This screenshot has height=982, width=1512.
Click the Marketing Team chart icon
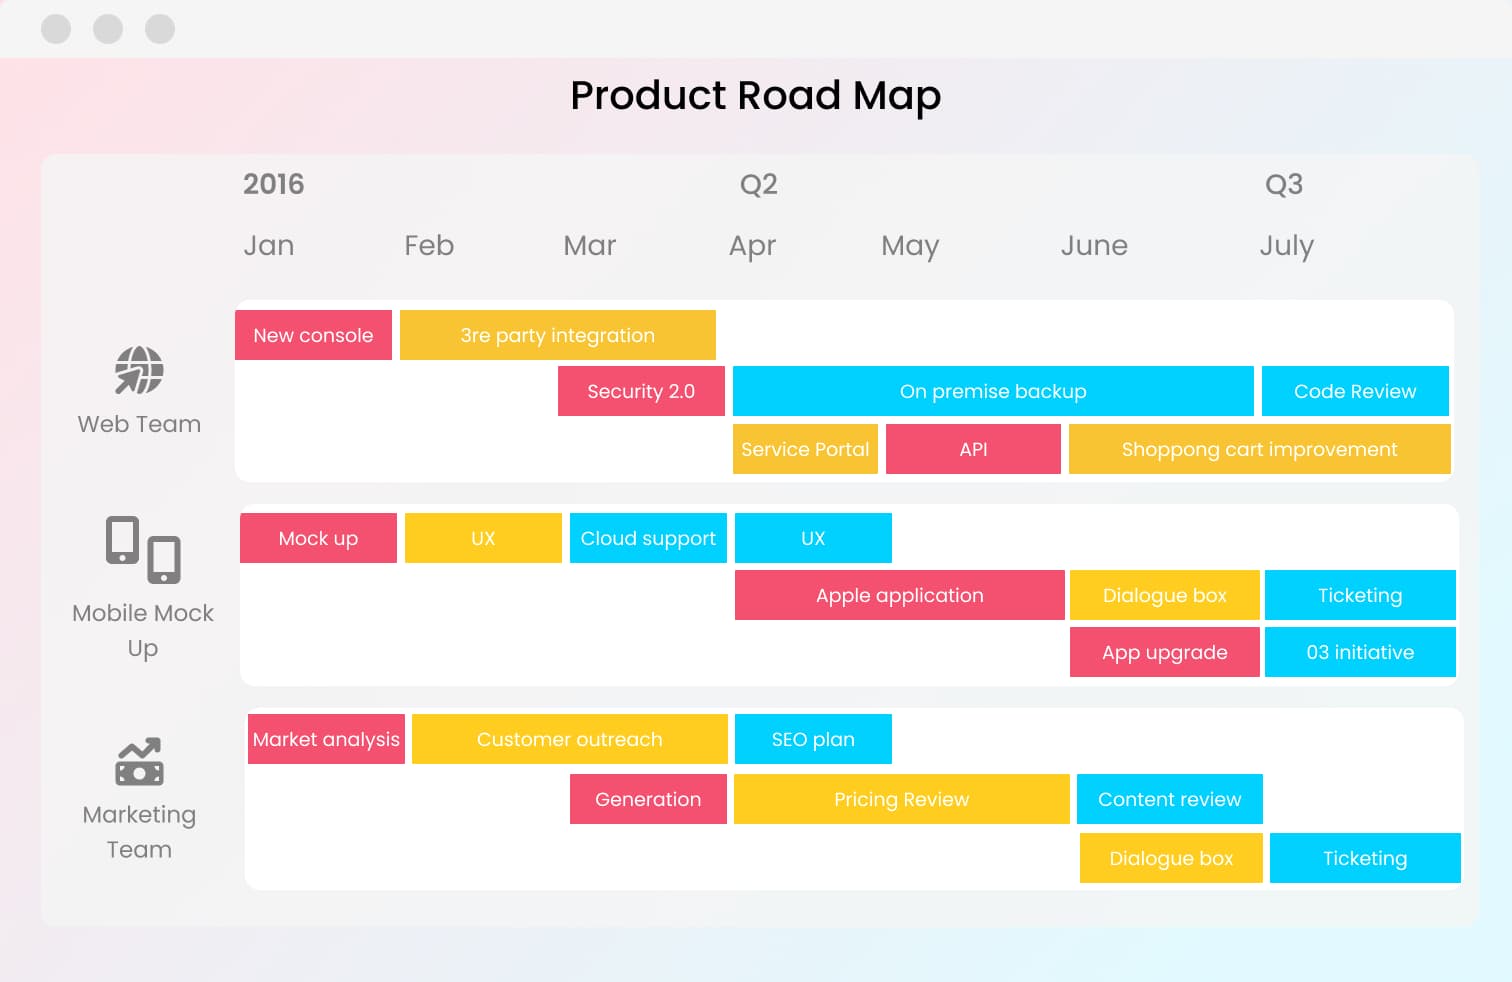click(139, 762)
